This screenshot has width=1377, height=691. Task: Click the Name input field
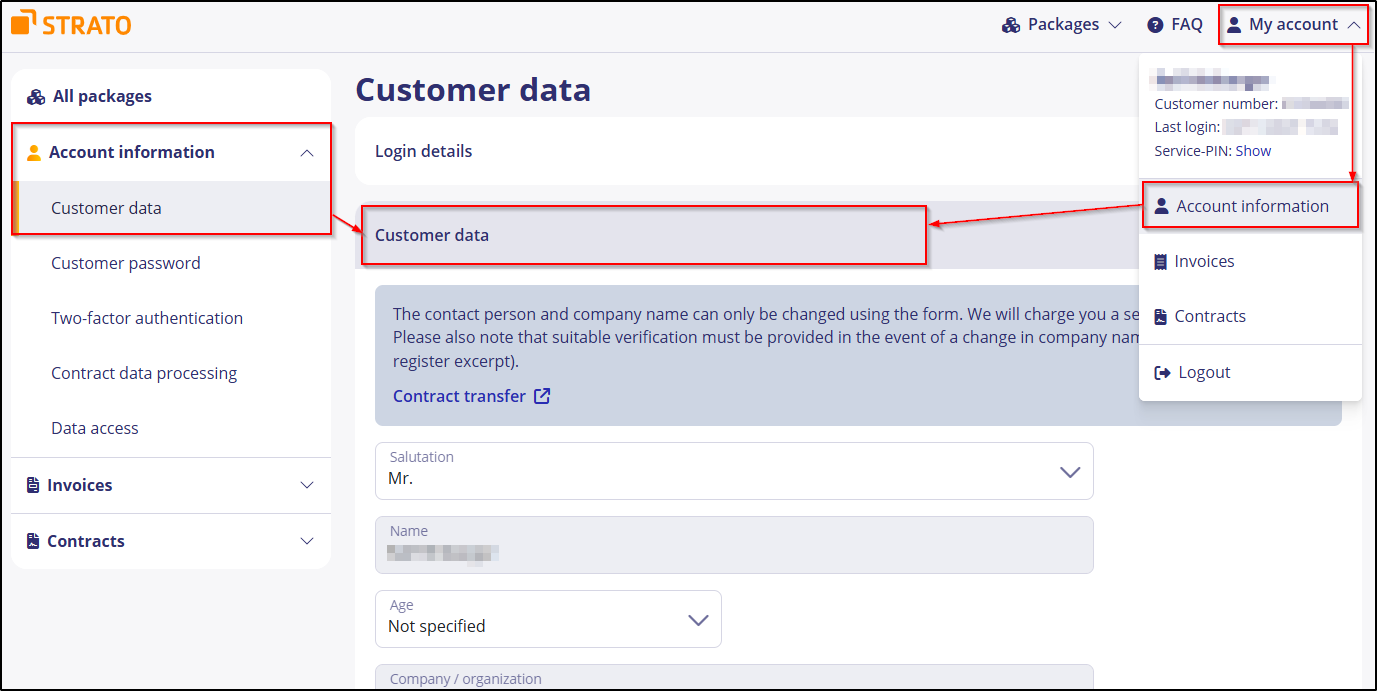pyautogui.click(x=734, y=544)
